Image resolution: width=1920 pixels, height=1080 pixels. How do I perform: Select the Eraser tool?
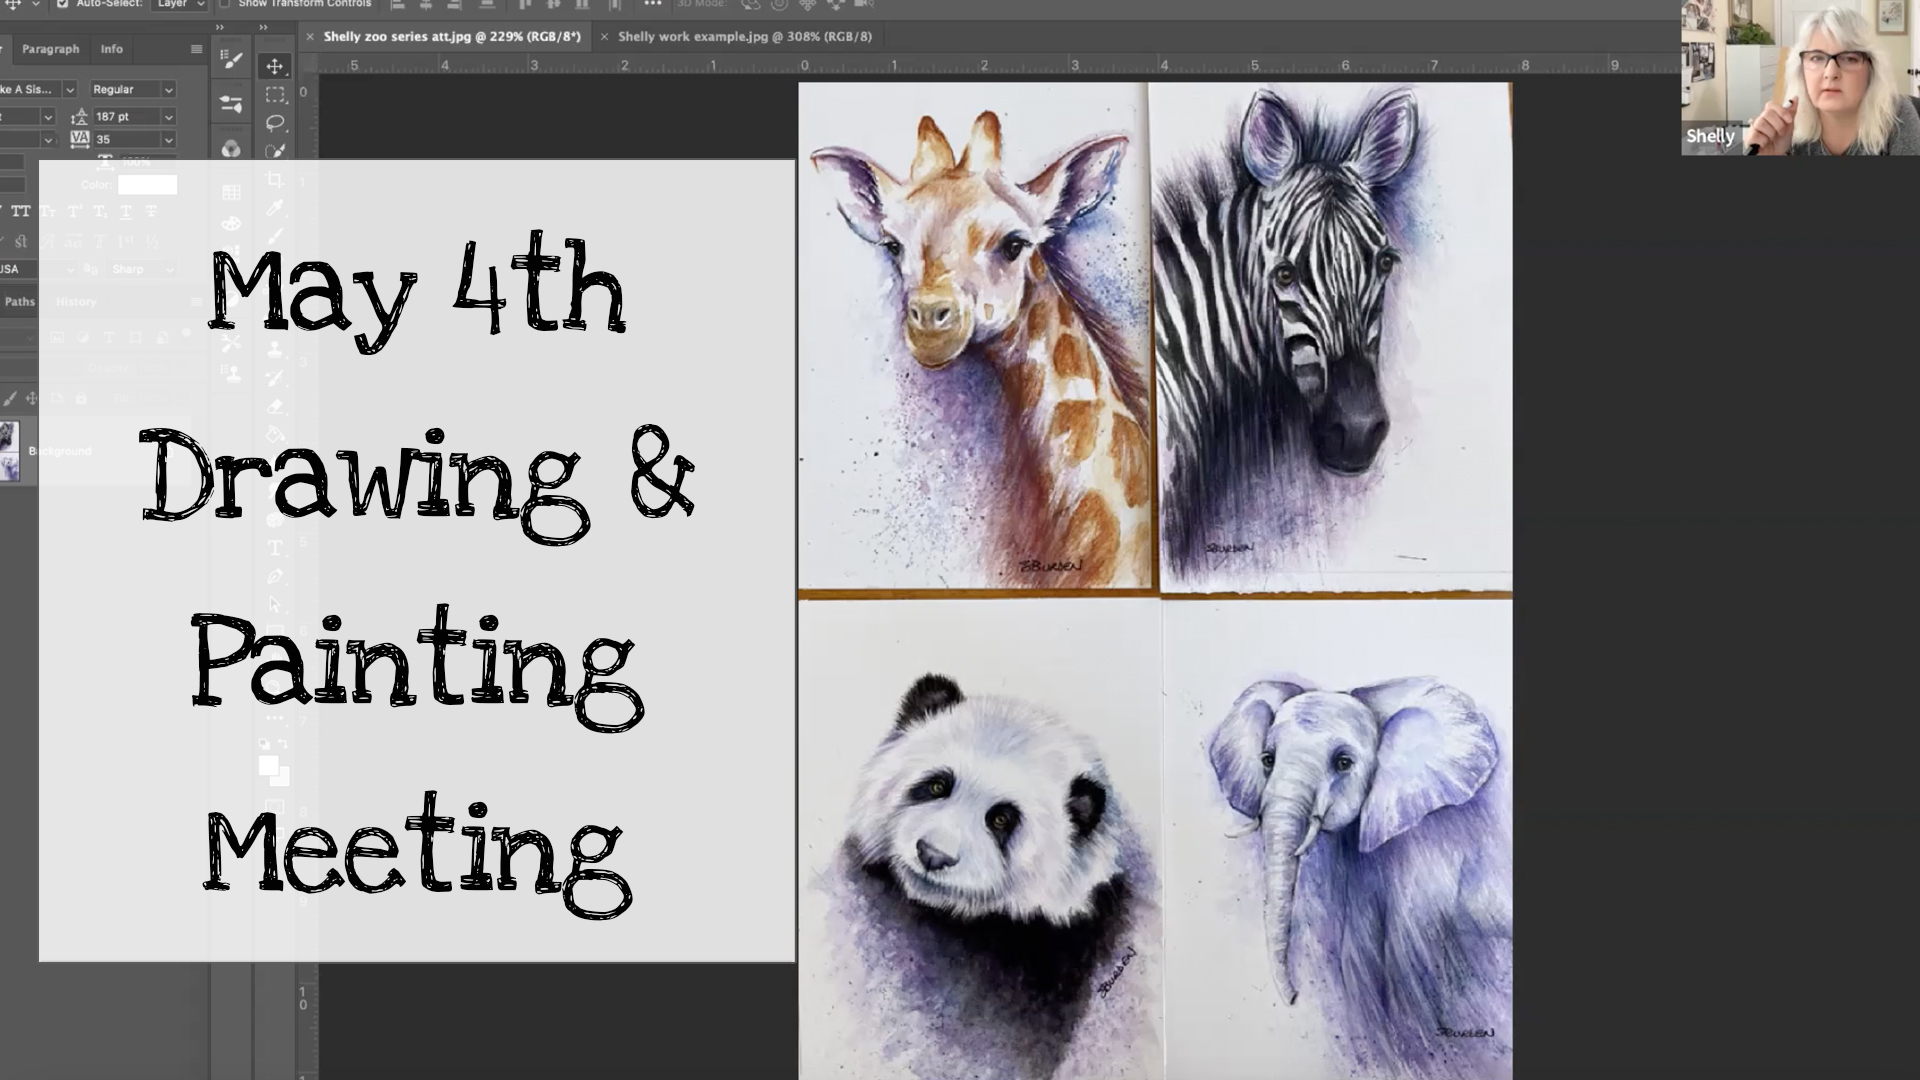tap(274, 406)
